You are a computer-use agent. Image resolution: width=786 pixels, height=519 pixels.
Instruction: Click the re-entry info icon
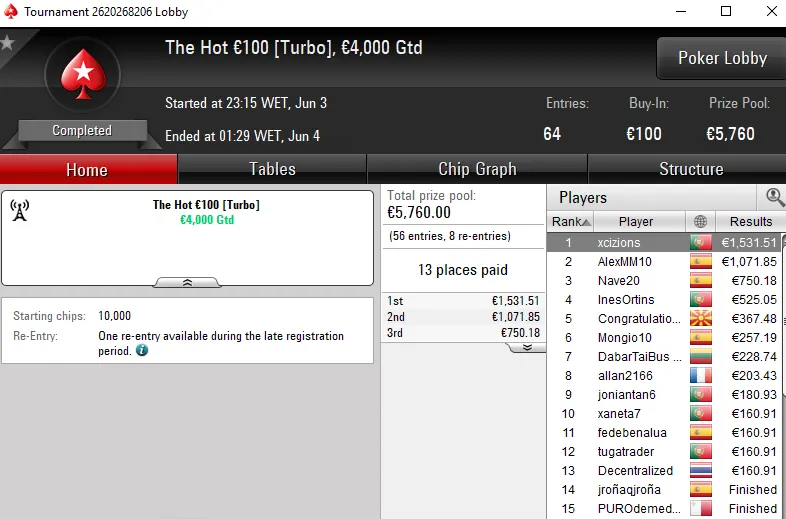(x=142, y=351)
